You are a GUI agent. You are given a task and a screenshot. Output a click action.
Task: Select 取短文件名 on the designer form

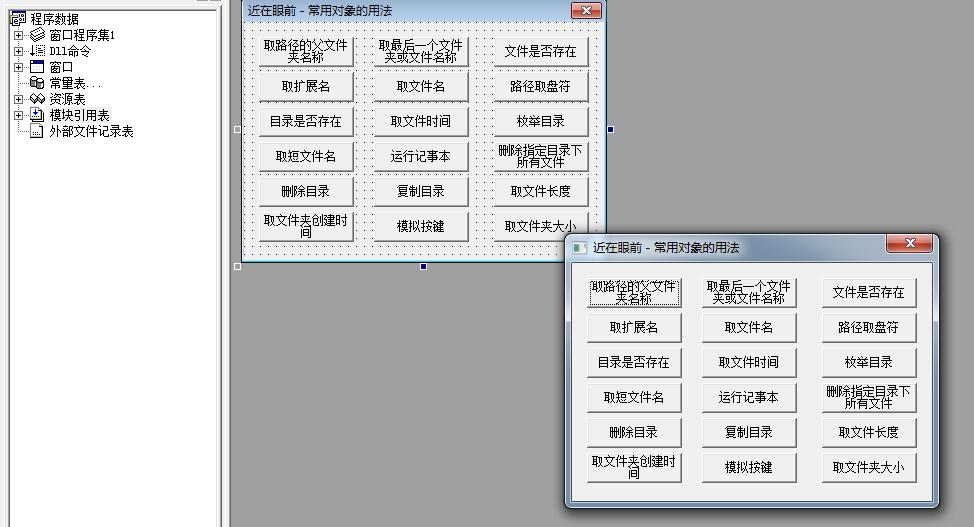306,157
